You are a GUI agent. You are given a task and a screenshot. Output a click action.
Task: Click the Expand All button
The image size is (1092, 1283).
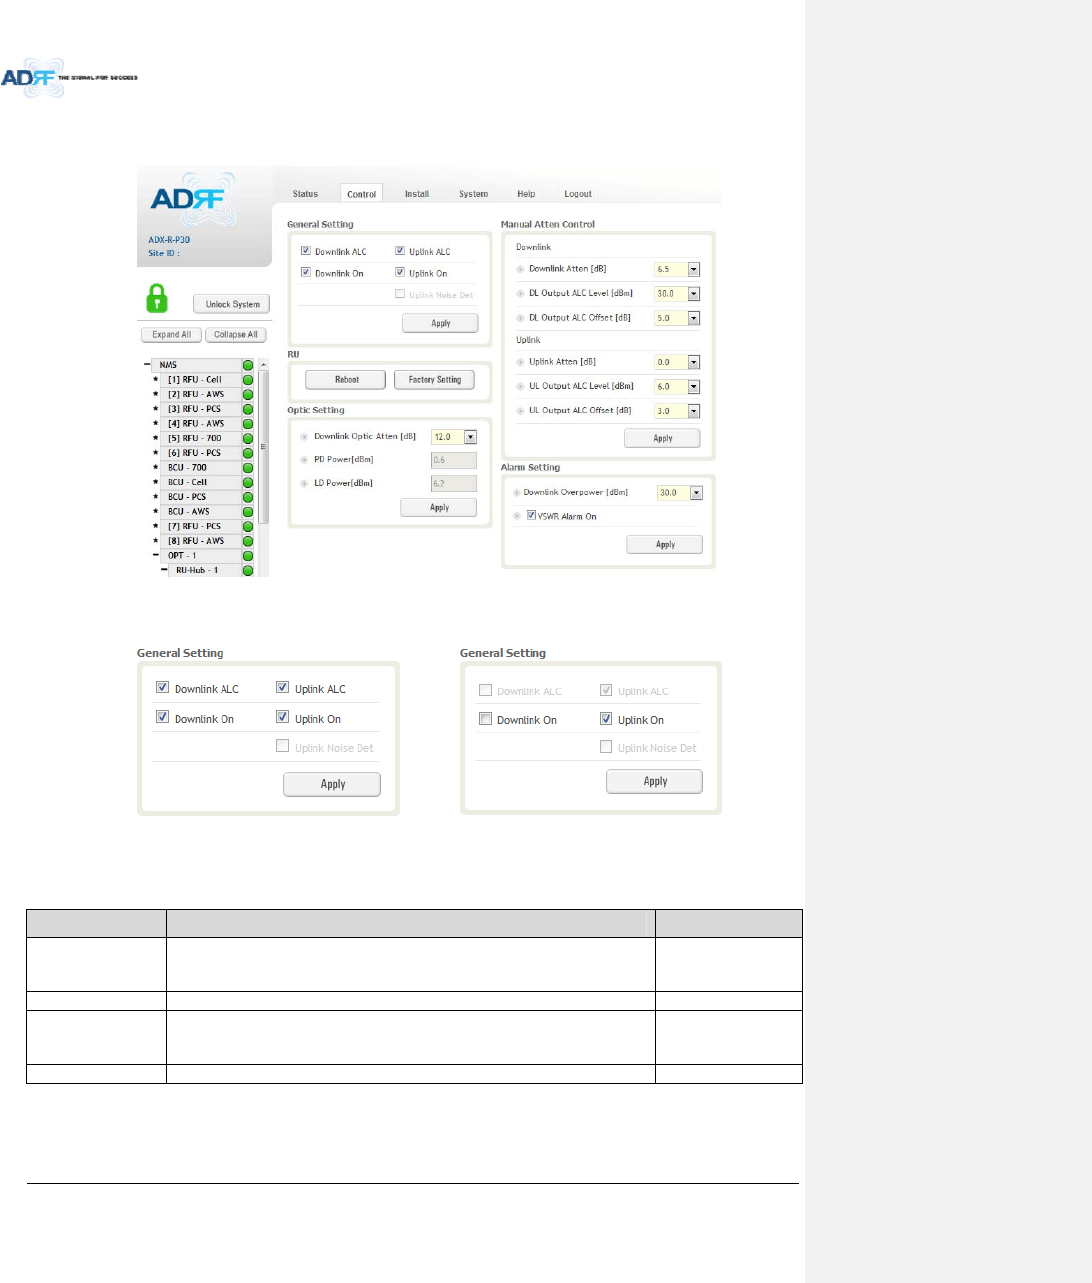(x=172, y=335)
